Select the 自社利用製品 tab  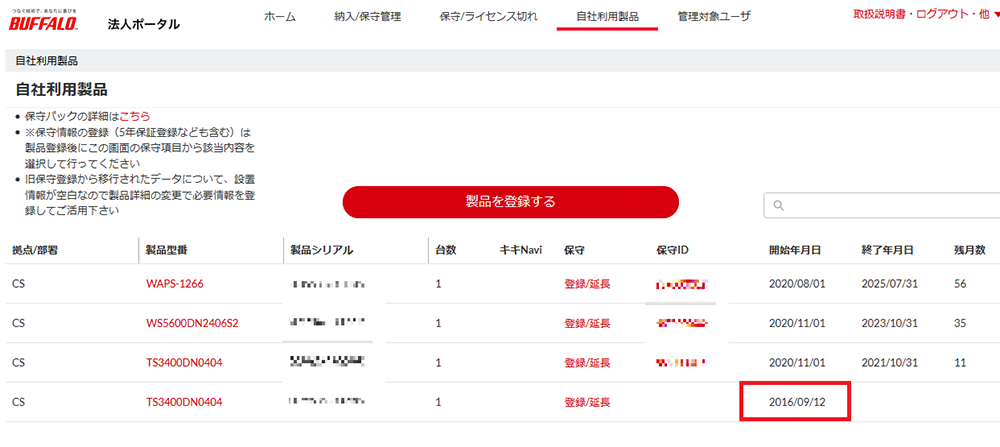point(607,17)
